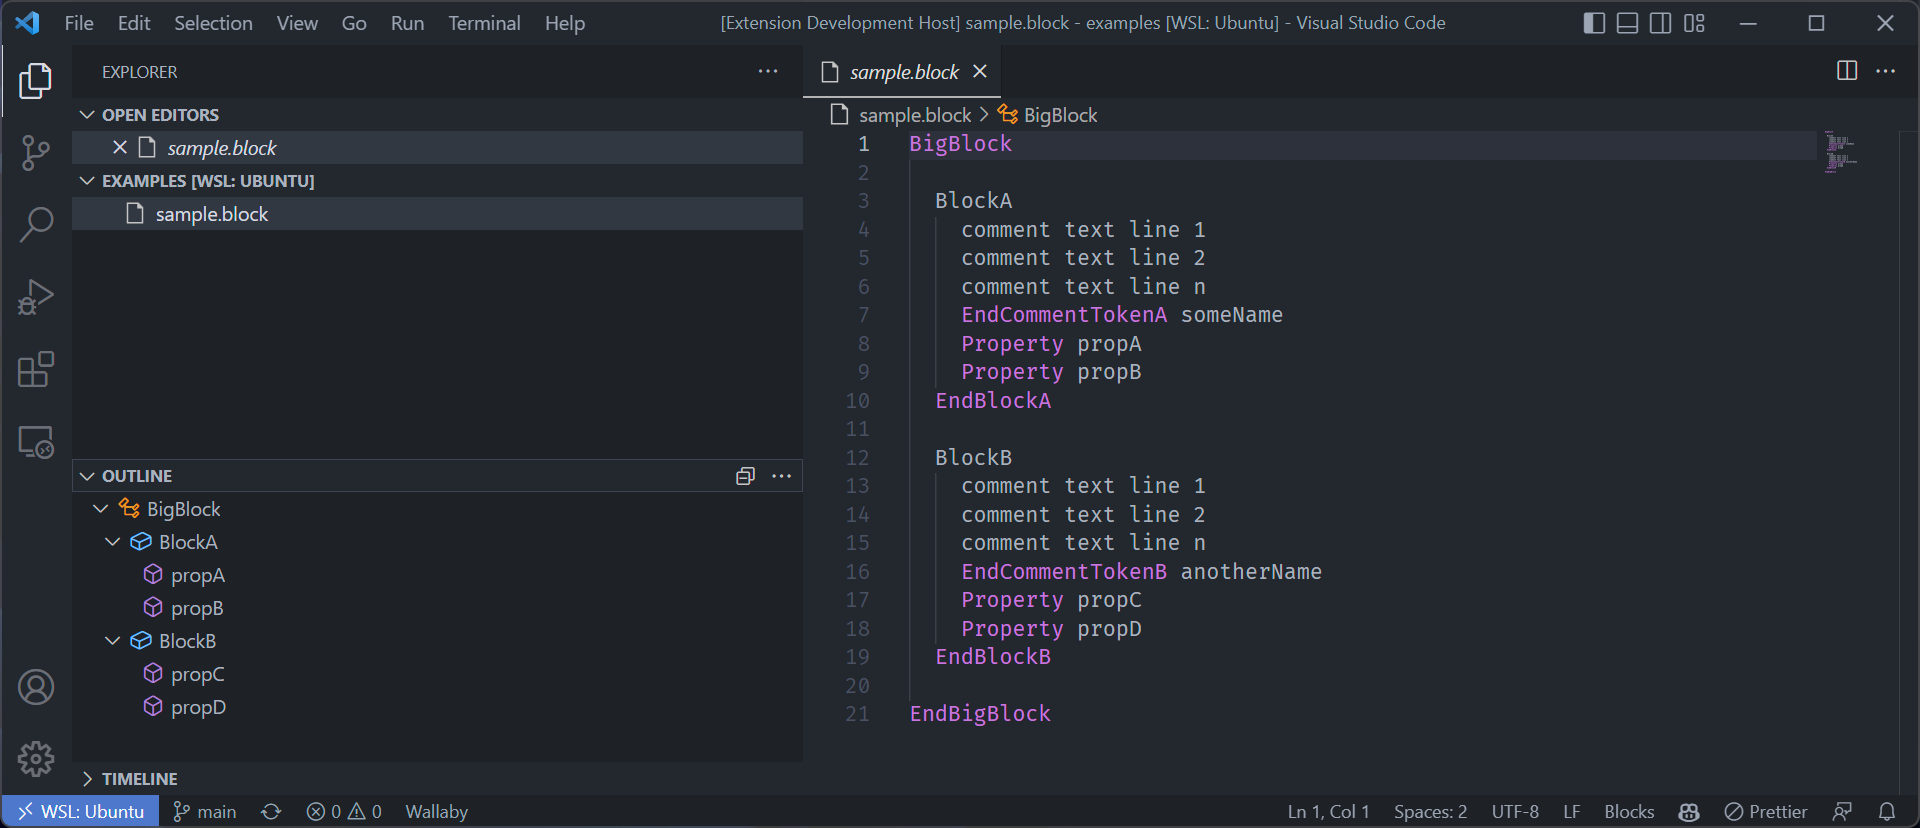Click the feedback icon in status bar
The height and width of the screenshot is (828, 1920).
[1842, 812]
